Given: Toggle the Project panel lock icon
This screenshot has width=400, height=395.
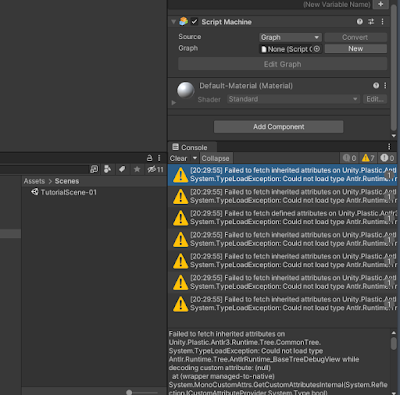Looking at the screenshot, I should coord(150,158).
